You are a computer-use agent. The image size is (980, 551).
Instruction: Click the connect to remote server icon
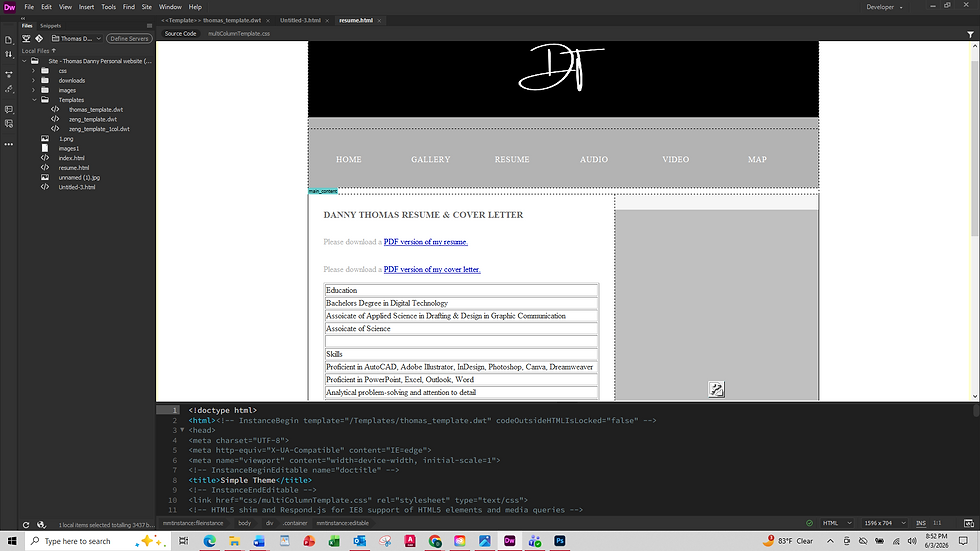point(26,39)
